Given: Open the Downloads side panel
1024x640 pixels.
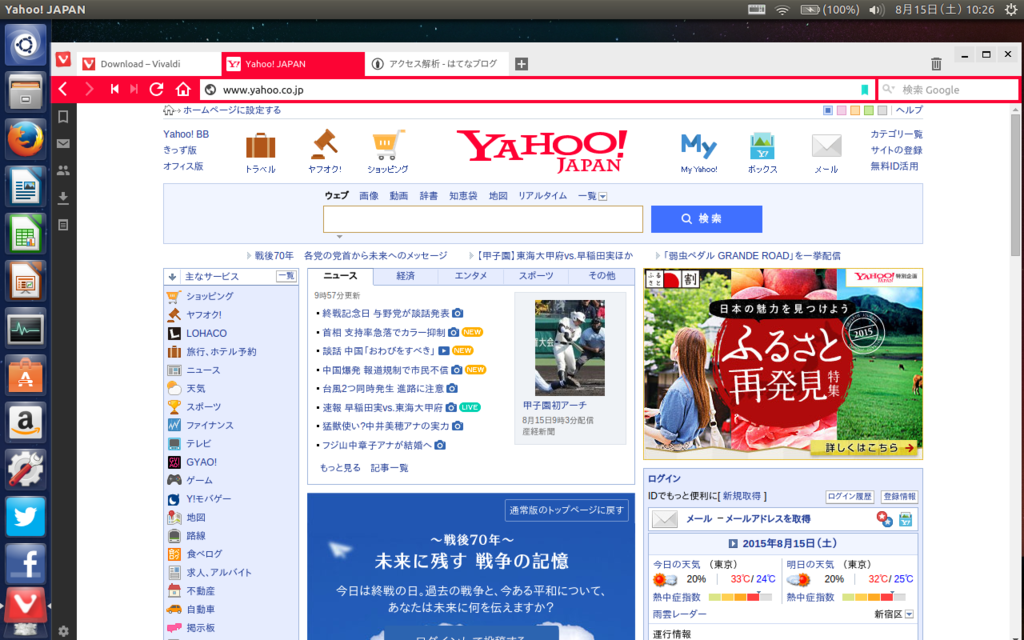Looking at the screenshot, I should (x=63, y=198).
